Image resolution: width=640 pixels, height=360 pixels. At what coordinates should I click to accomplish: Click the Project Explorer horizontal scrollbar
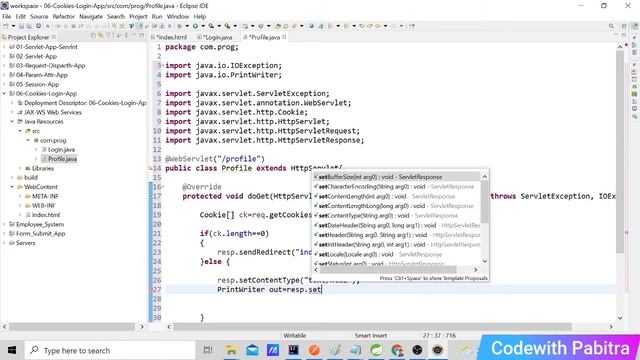tap(72, 327)
